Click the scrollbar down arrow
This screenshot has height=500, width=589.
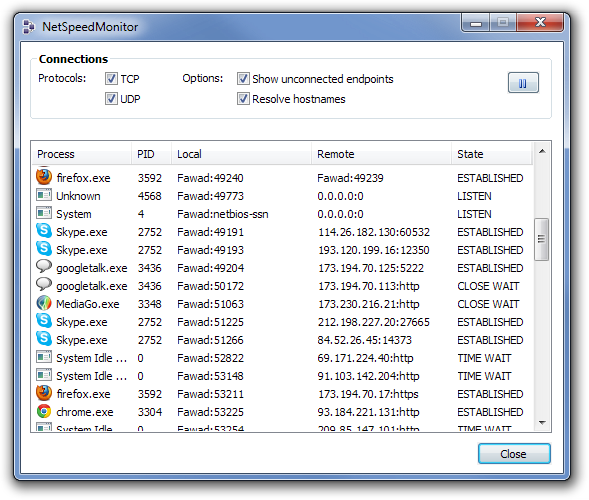pyautogui.click(x=542, y=423)
